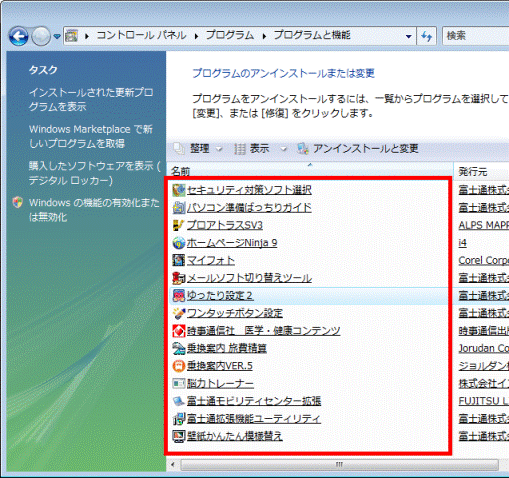Click the ワンタッチボタン設定 program icon
Image resolution: width=509 pixels, height=478 pixels.
[x=179, y=313]
